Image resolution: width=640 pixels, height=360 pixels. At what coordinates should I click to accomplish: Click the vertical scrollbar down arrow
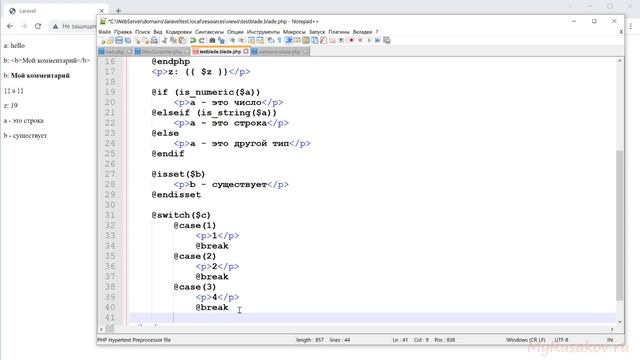620,322
